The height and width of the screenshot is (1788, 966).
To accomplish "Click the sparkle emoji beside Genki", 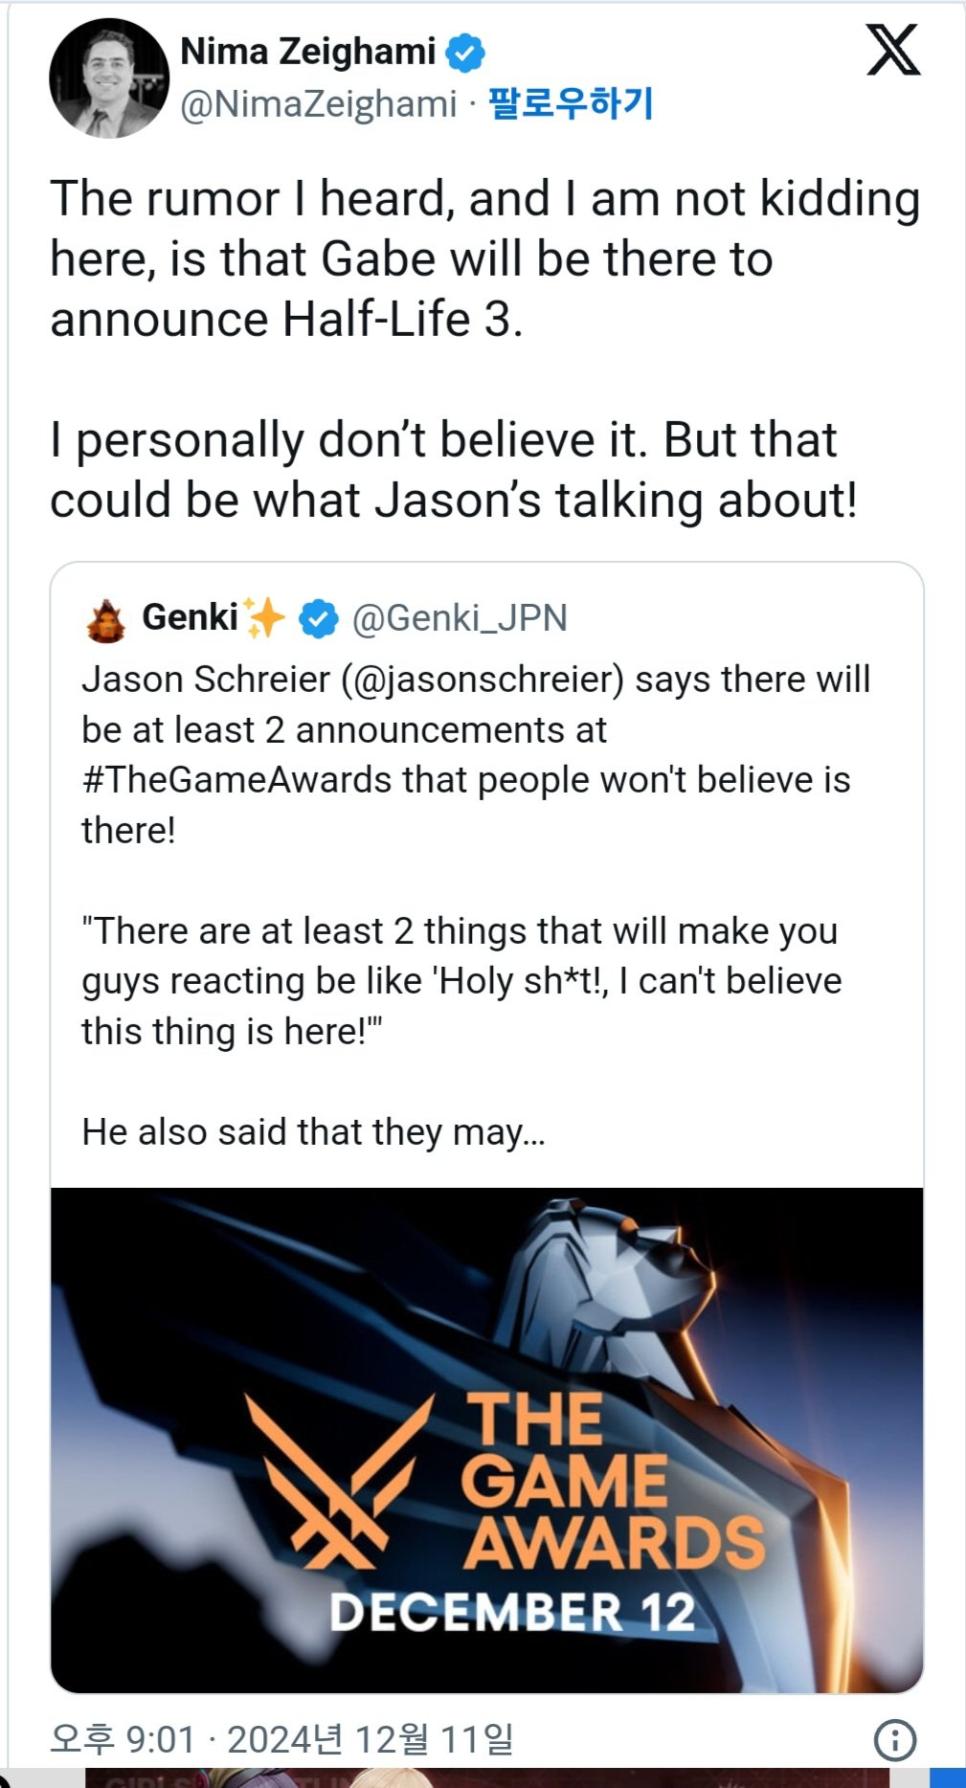I will point(266,617).
